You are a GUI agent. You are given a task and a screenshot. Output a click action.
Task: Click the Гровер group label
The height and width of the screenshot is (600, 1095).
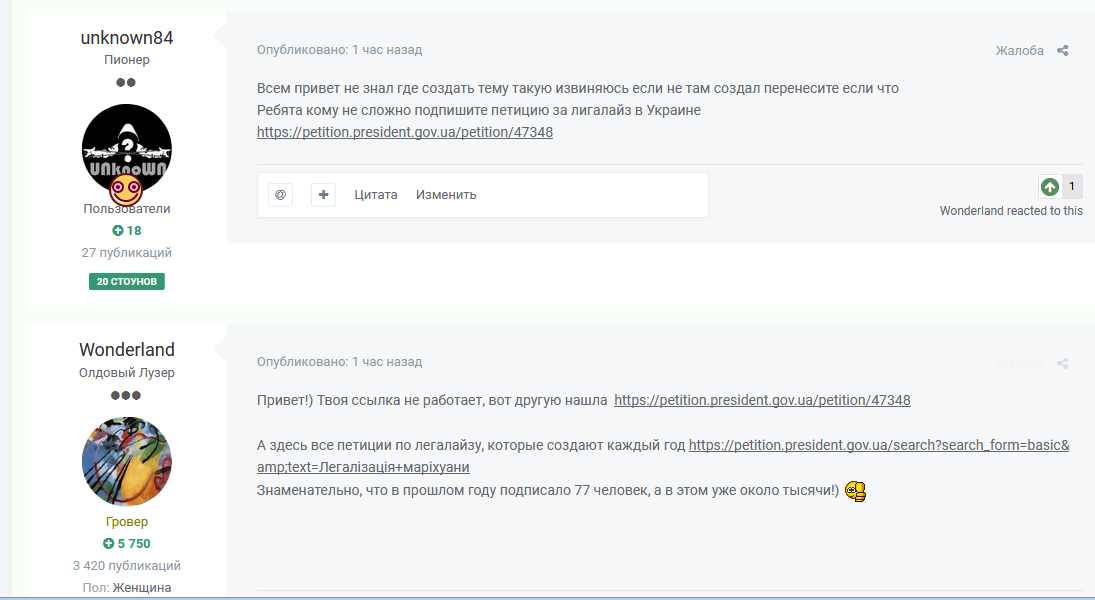(126, 522)
